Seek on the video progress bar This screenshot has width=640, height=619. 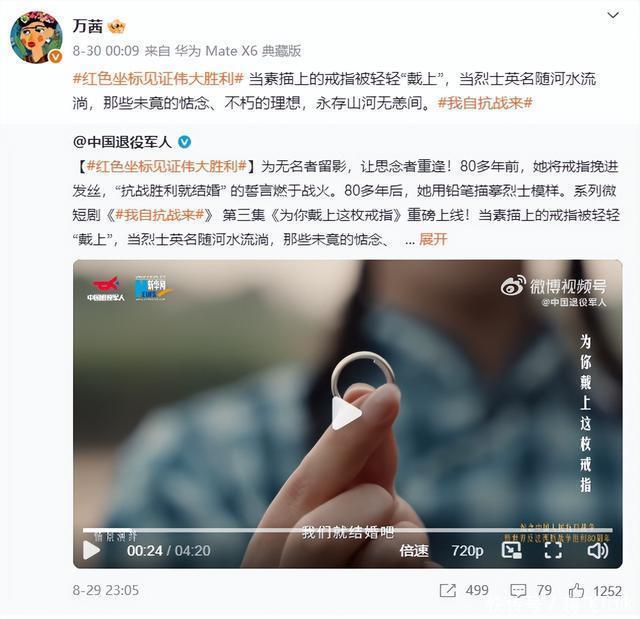tap(347, 530)
